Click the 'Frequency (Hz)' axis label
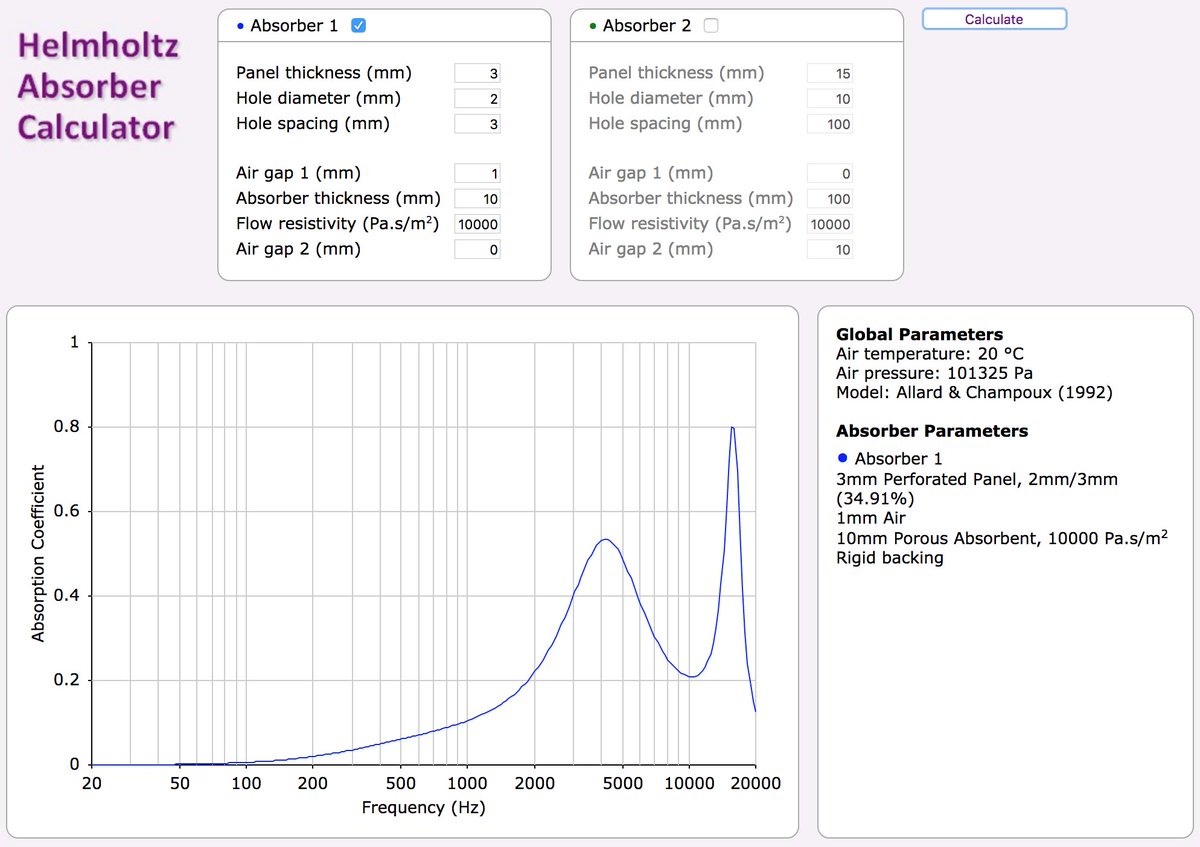Image resolution: width=1200 pixels, height=847 pixels. [423, 808]
